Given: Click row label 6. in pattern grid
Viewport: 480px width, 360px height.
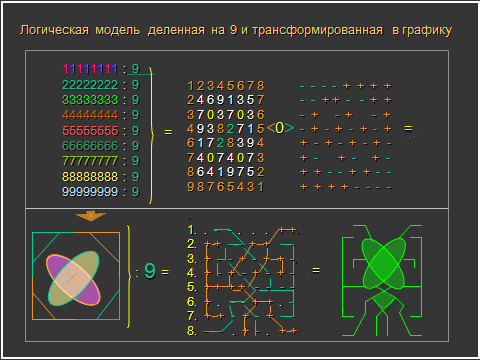Looking at the screenshot, I should click(192, 302).
